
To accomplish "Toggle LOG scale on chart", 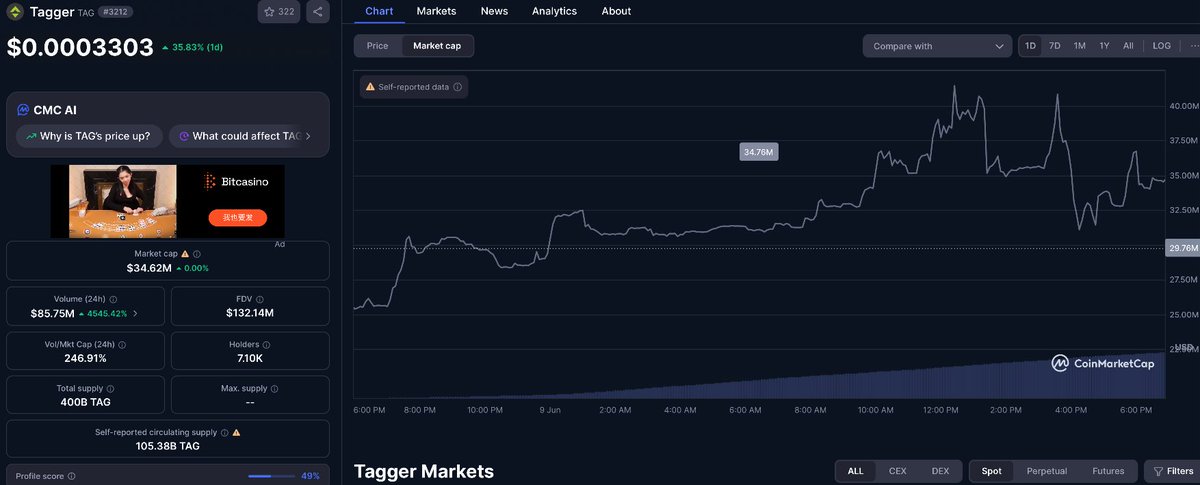I will [x=1161, y=46].
